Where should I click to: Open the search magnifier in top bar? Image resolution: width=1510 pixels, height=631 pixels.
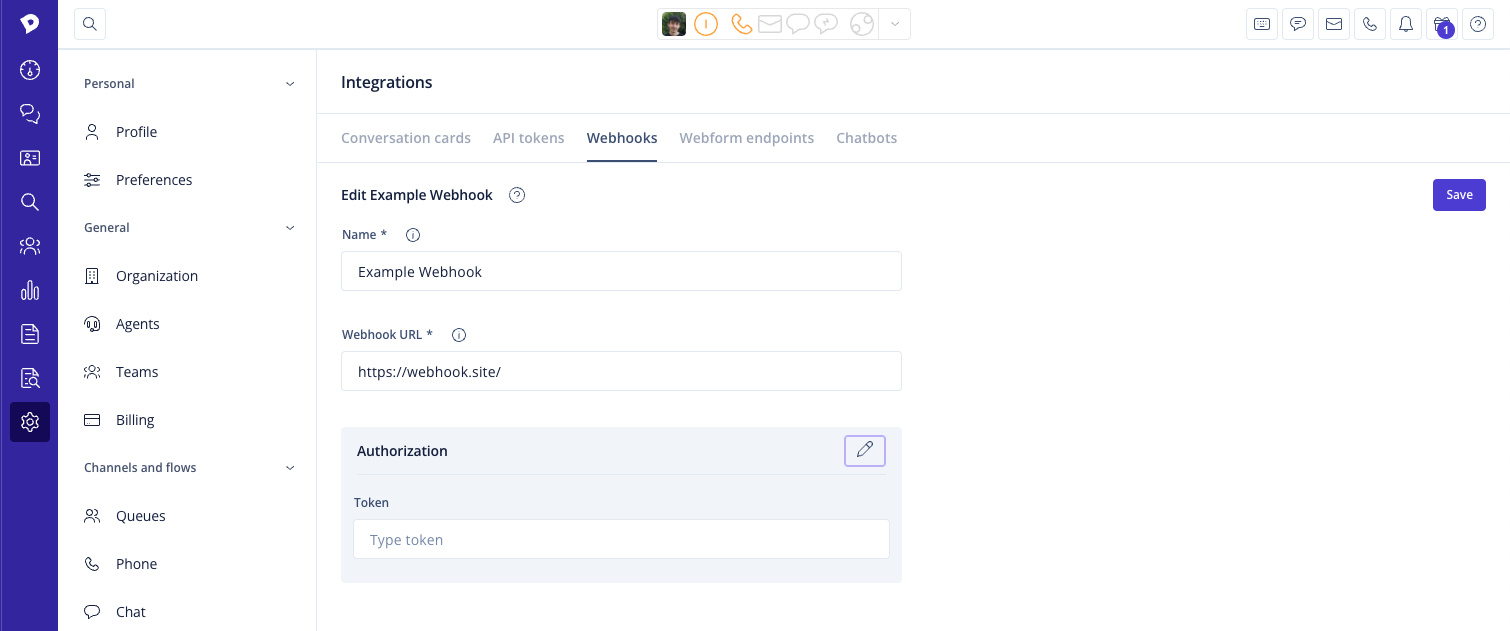tap(90, 24)
